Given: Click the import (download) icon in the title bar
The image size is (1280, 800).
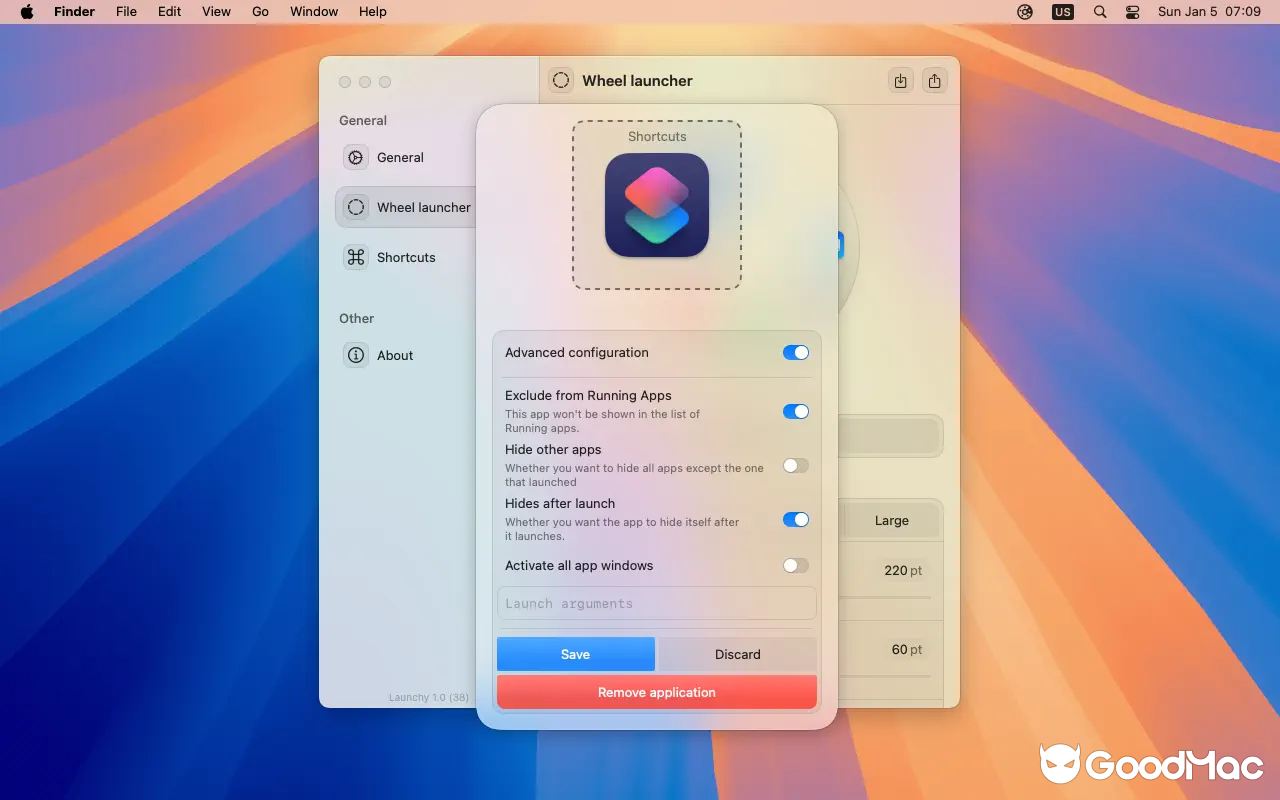Looking at the screenshot, I should coord(901,81).
